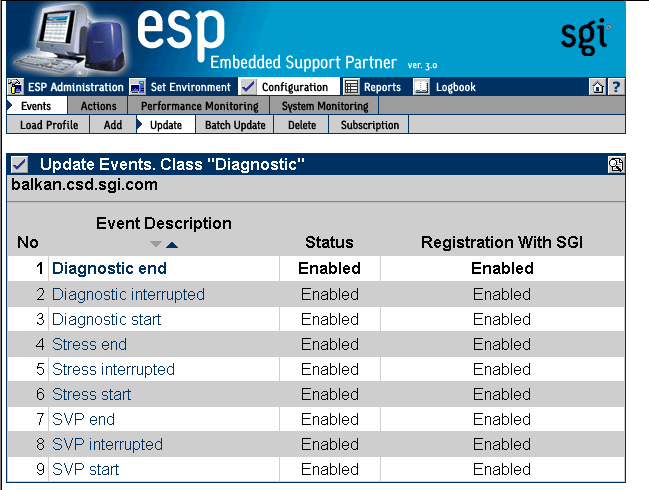Click Registration value for Stress start

pos(502,394)
